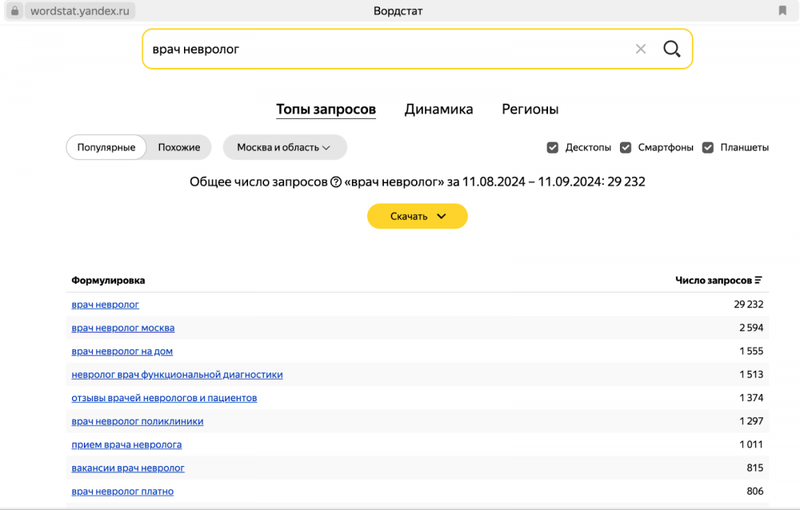Open the Москва и область region dropdown

click(285, 147)
